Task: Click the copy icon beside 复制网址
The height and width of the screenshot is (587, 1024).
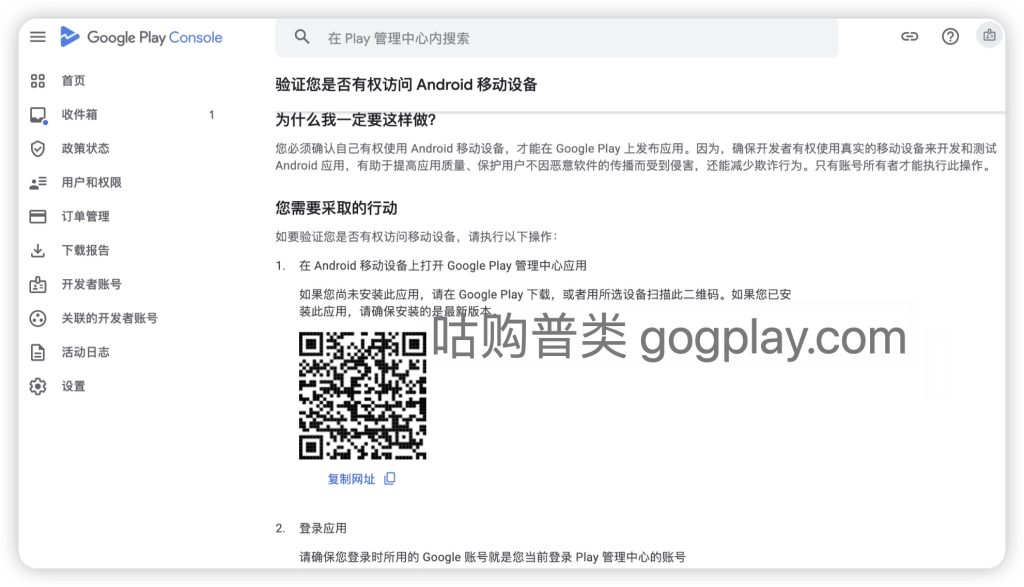Action: pyautogui.click(x=388, y=479)
